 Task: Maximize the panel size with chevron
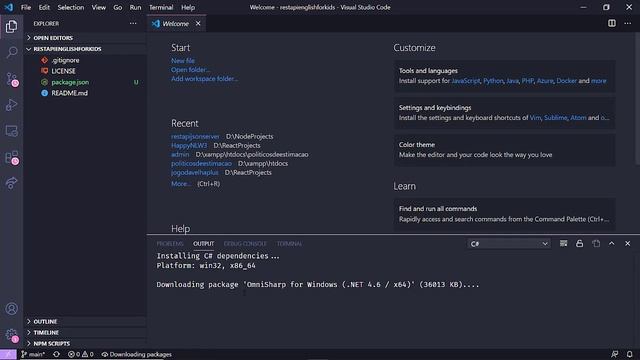point(611,244)
